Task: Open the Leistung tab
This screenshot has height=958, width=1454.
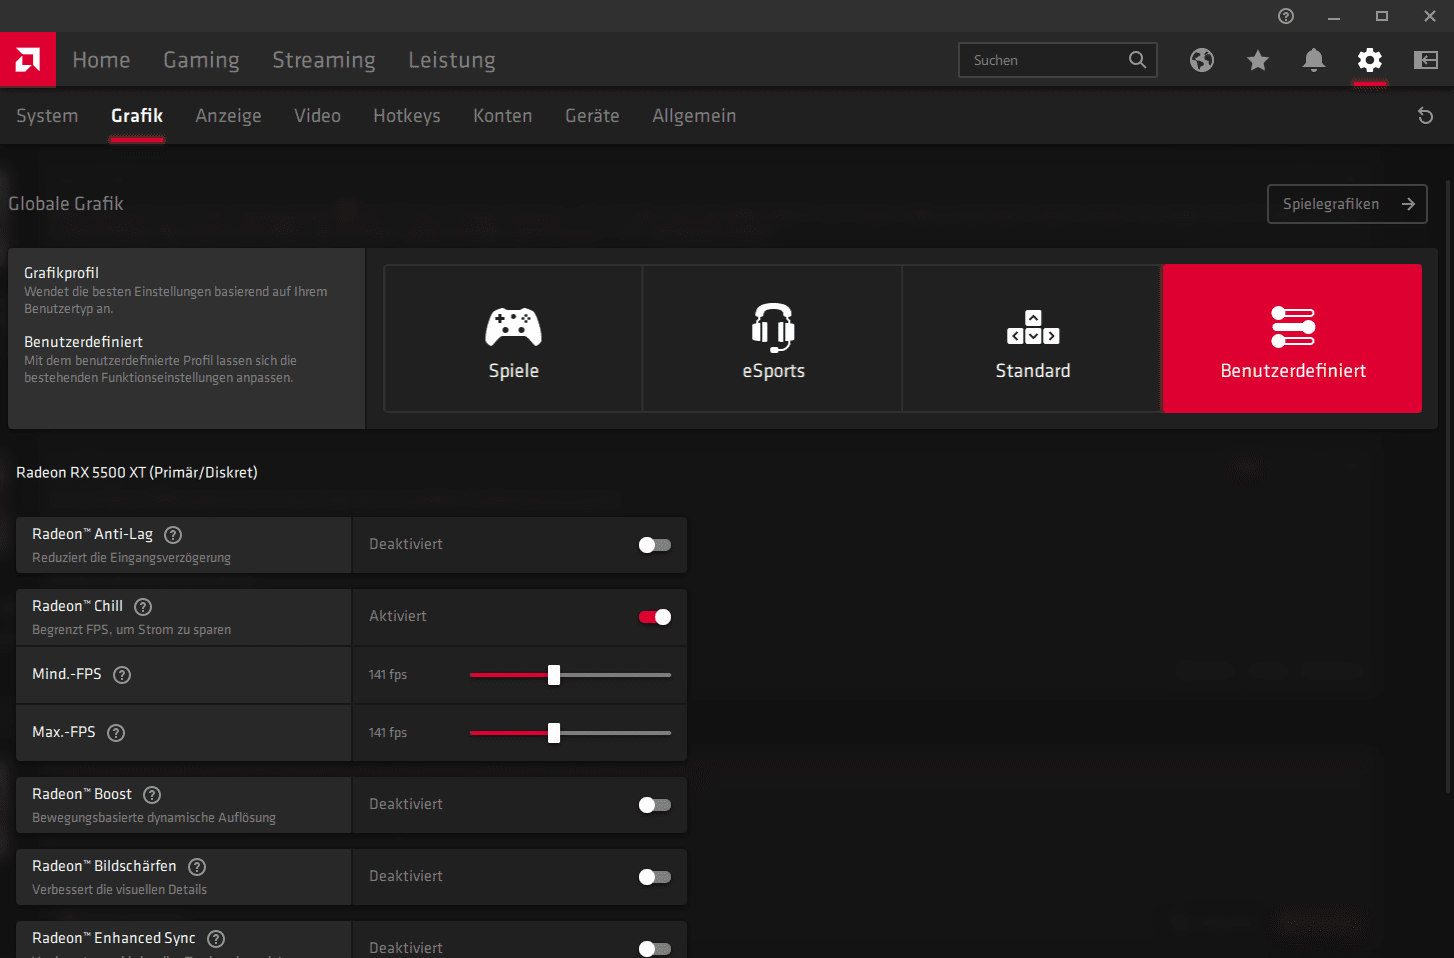Action: pyautogui.click(x=452, y=60)
